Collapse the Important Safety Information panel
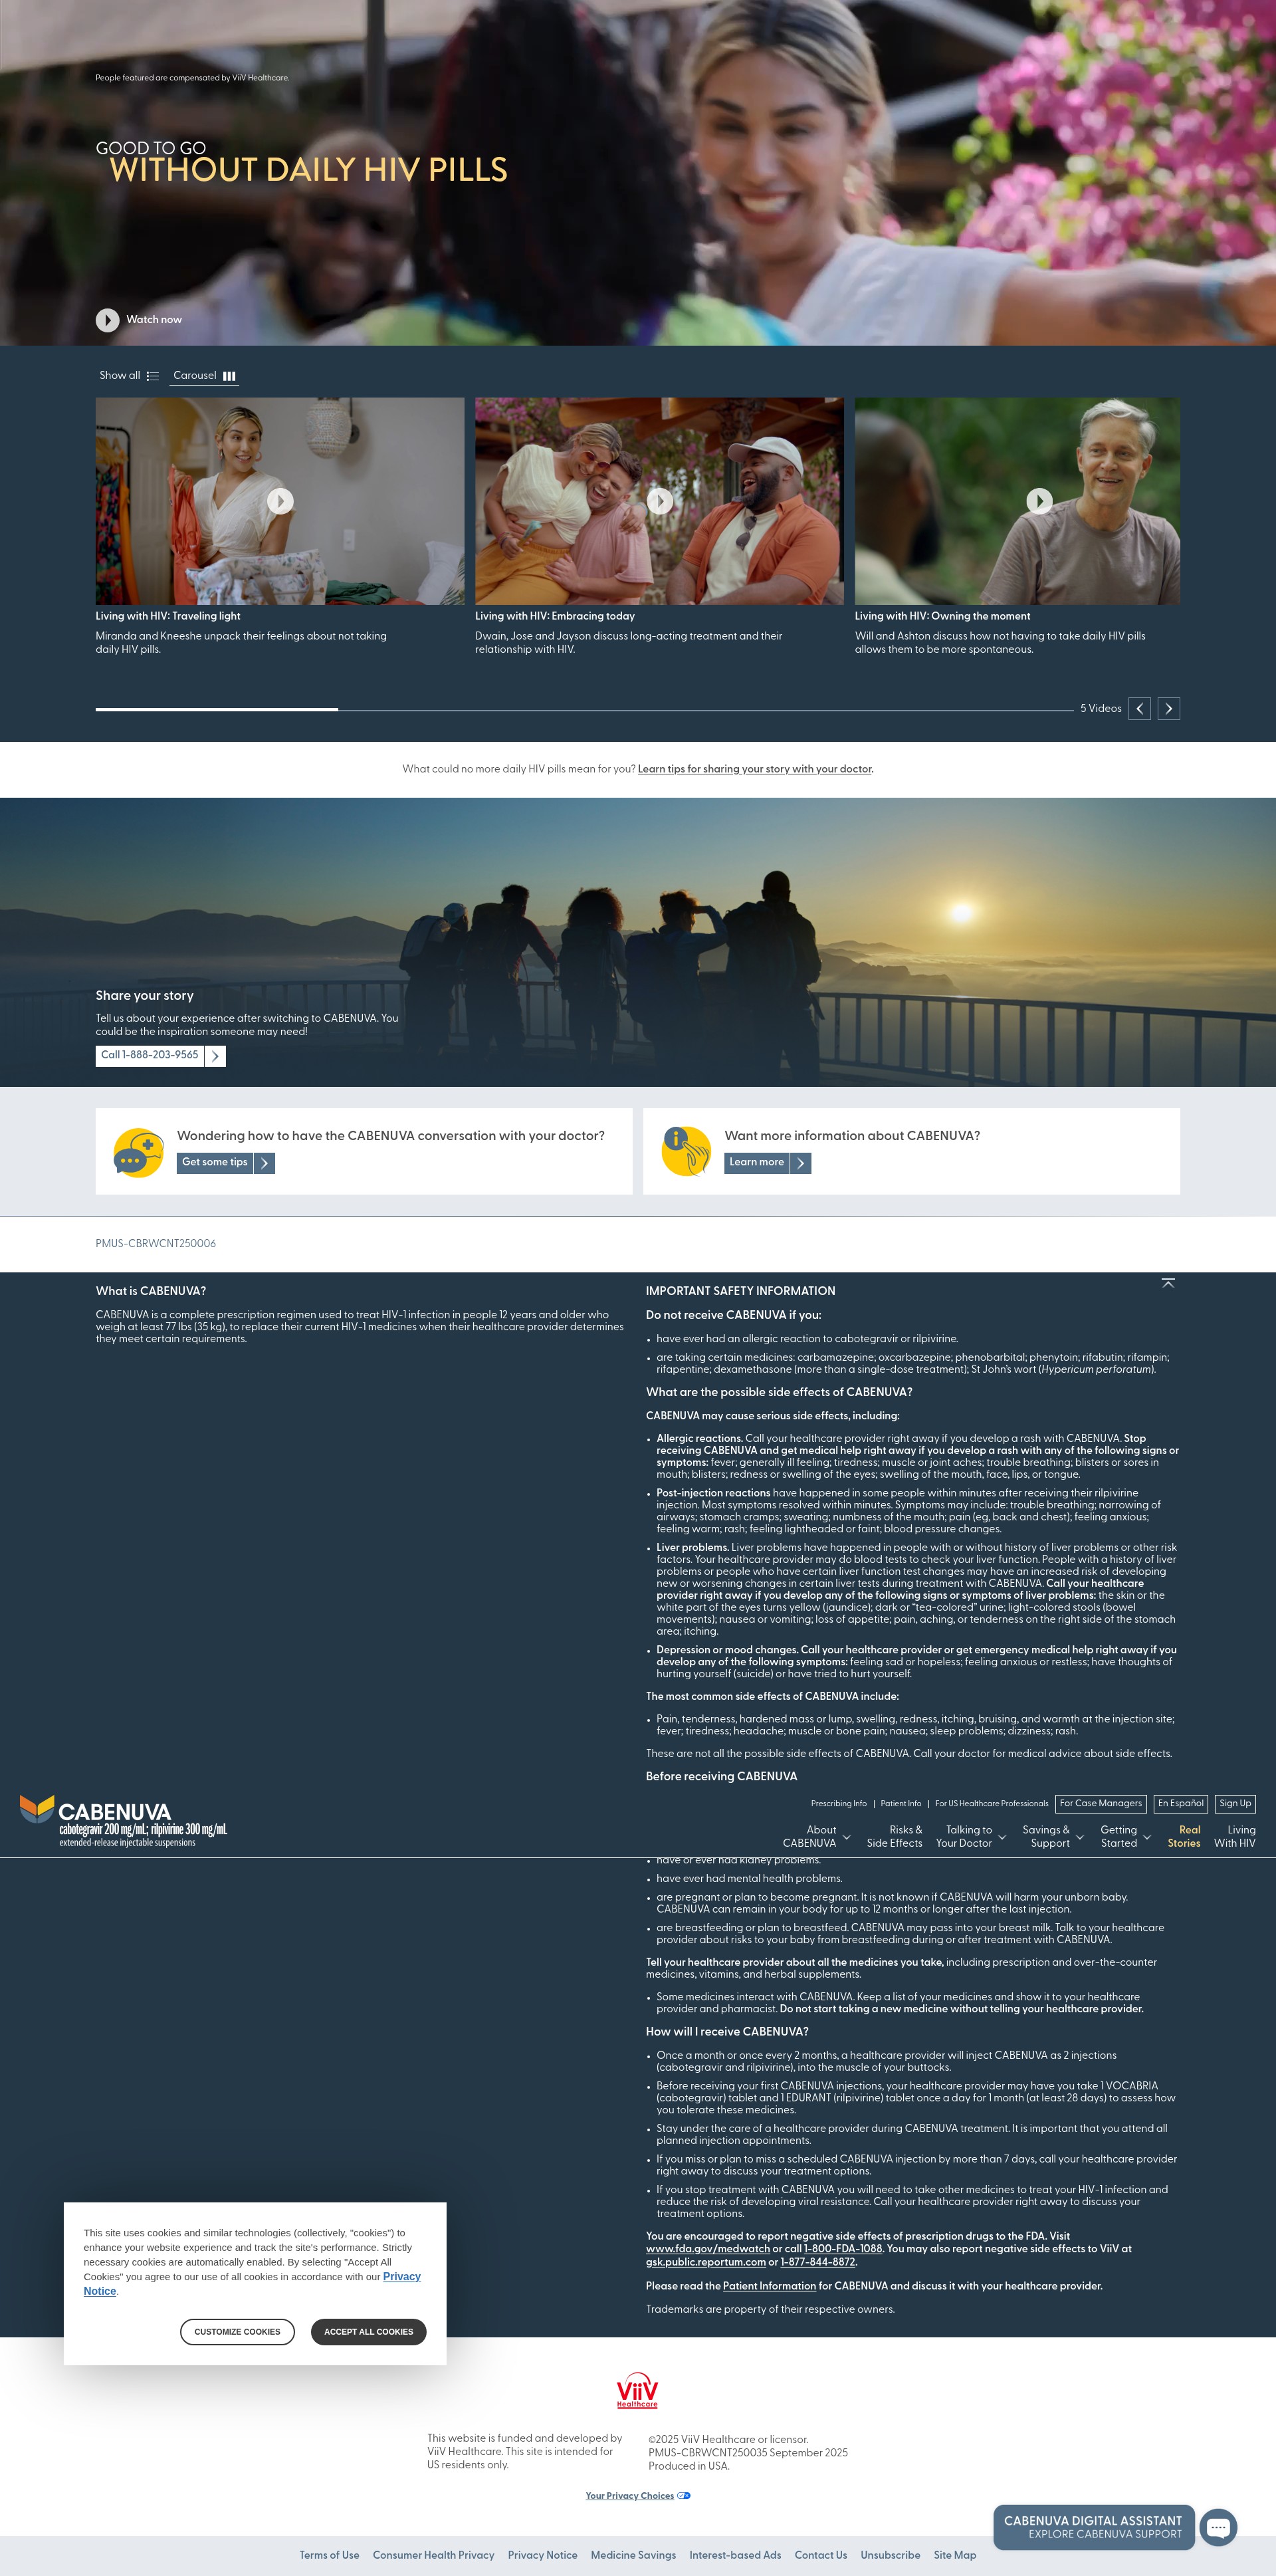Image resolution: width=1276 pixels, height=2576 pixels. click(1168, 1283)
